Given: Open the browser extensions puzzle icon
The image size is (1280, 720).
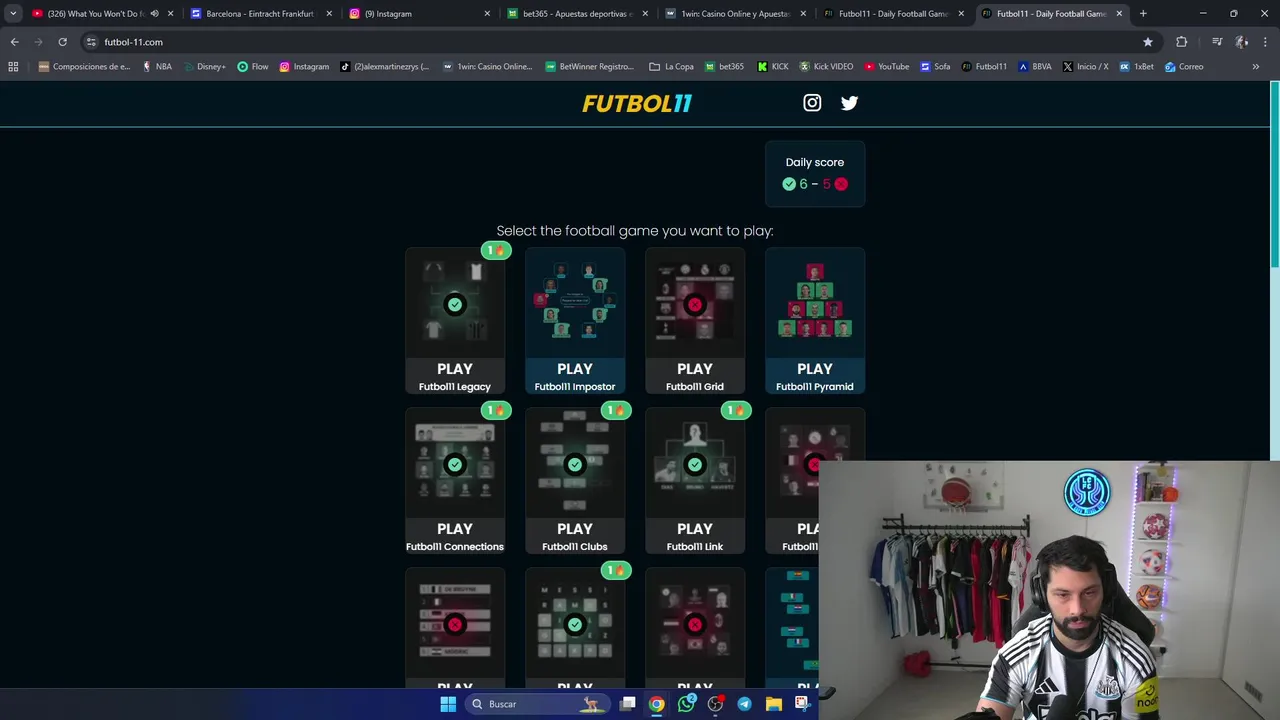Looking at the screenshot, I should click(x=1182, y=42).
